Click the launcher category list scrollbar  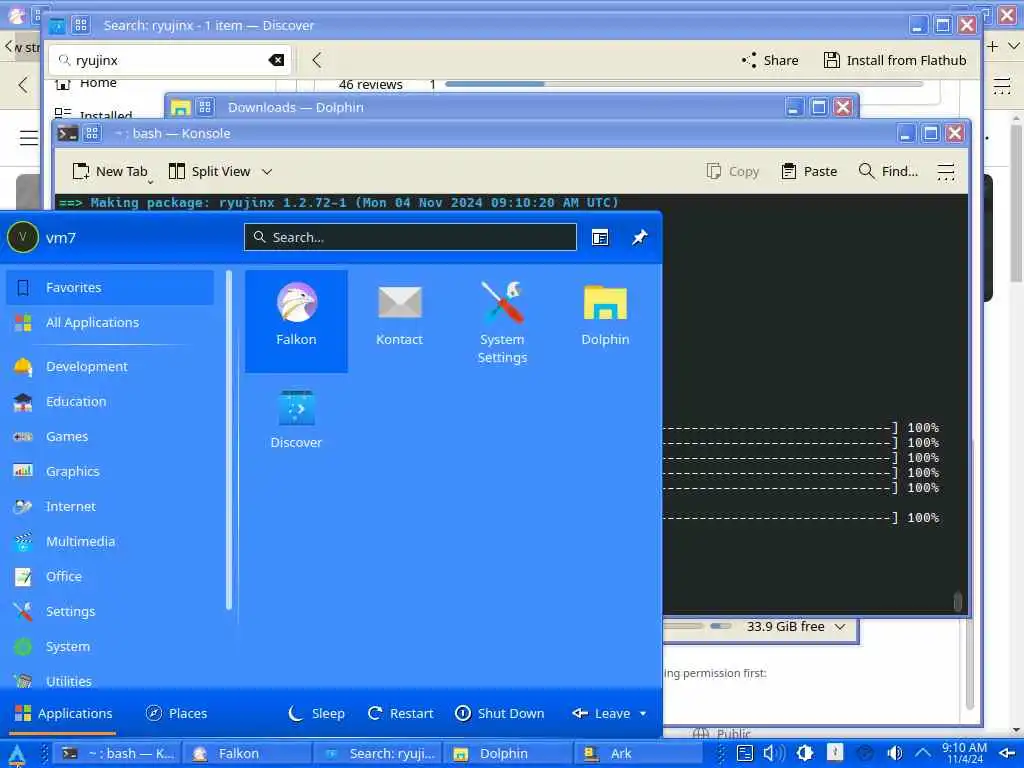tap(229, 440)
